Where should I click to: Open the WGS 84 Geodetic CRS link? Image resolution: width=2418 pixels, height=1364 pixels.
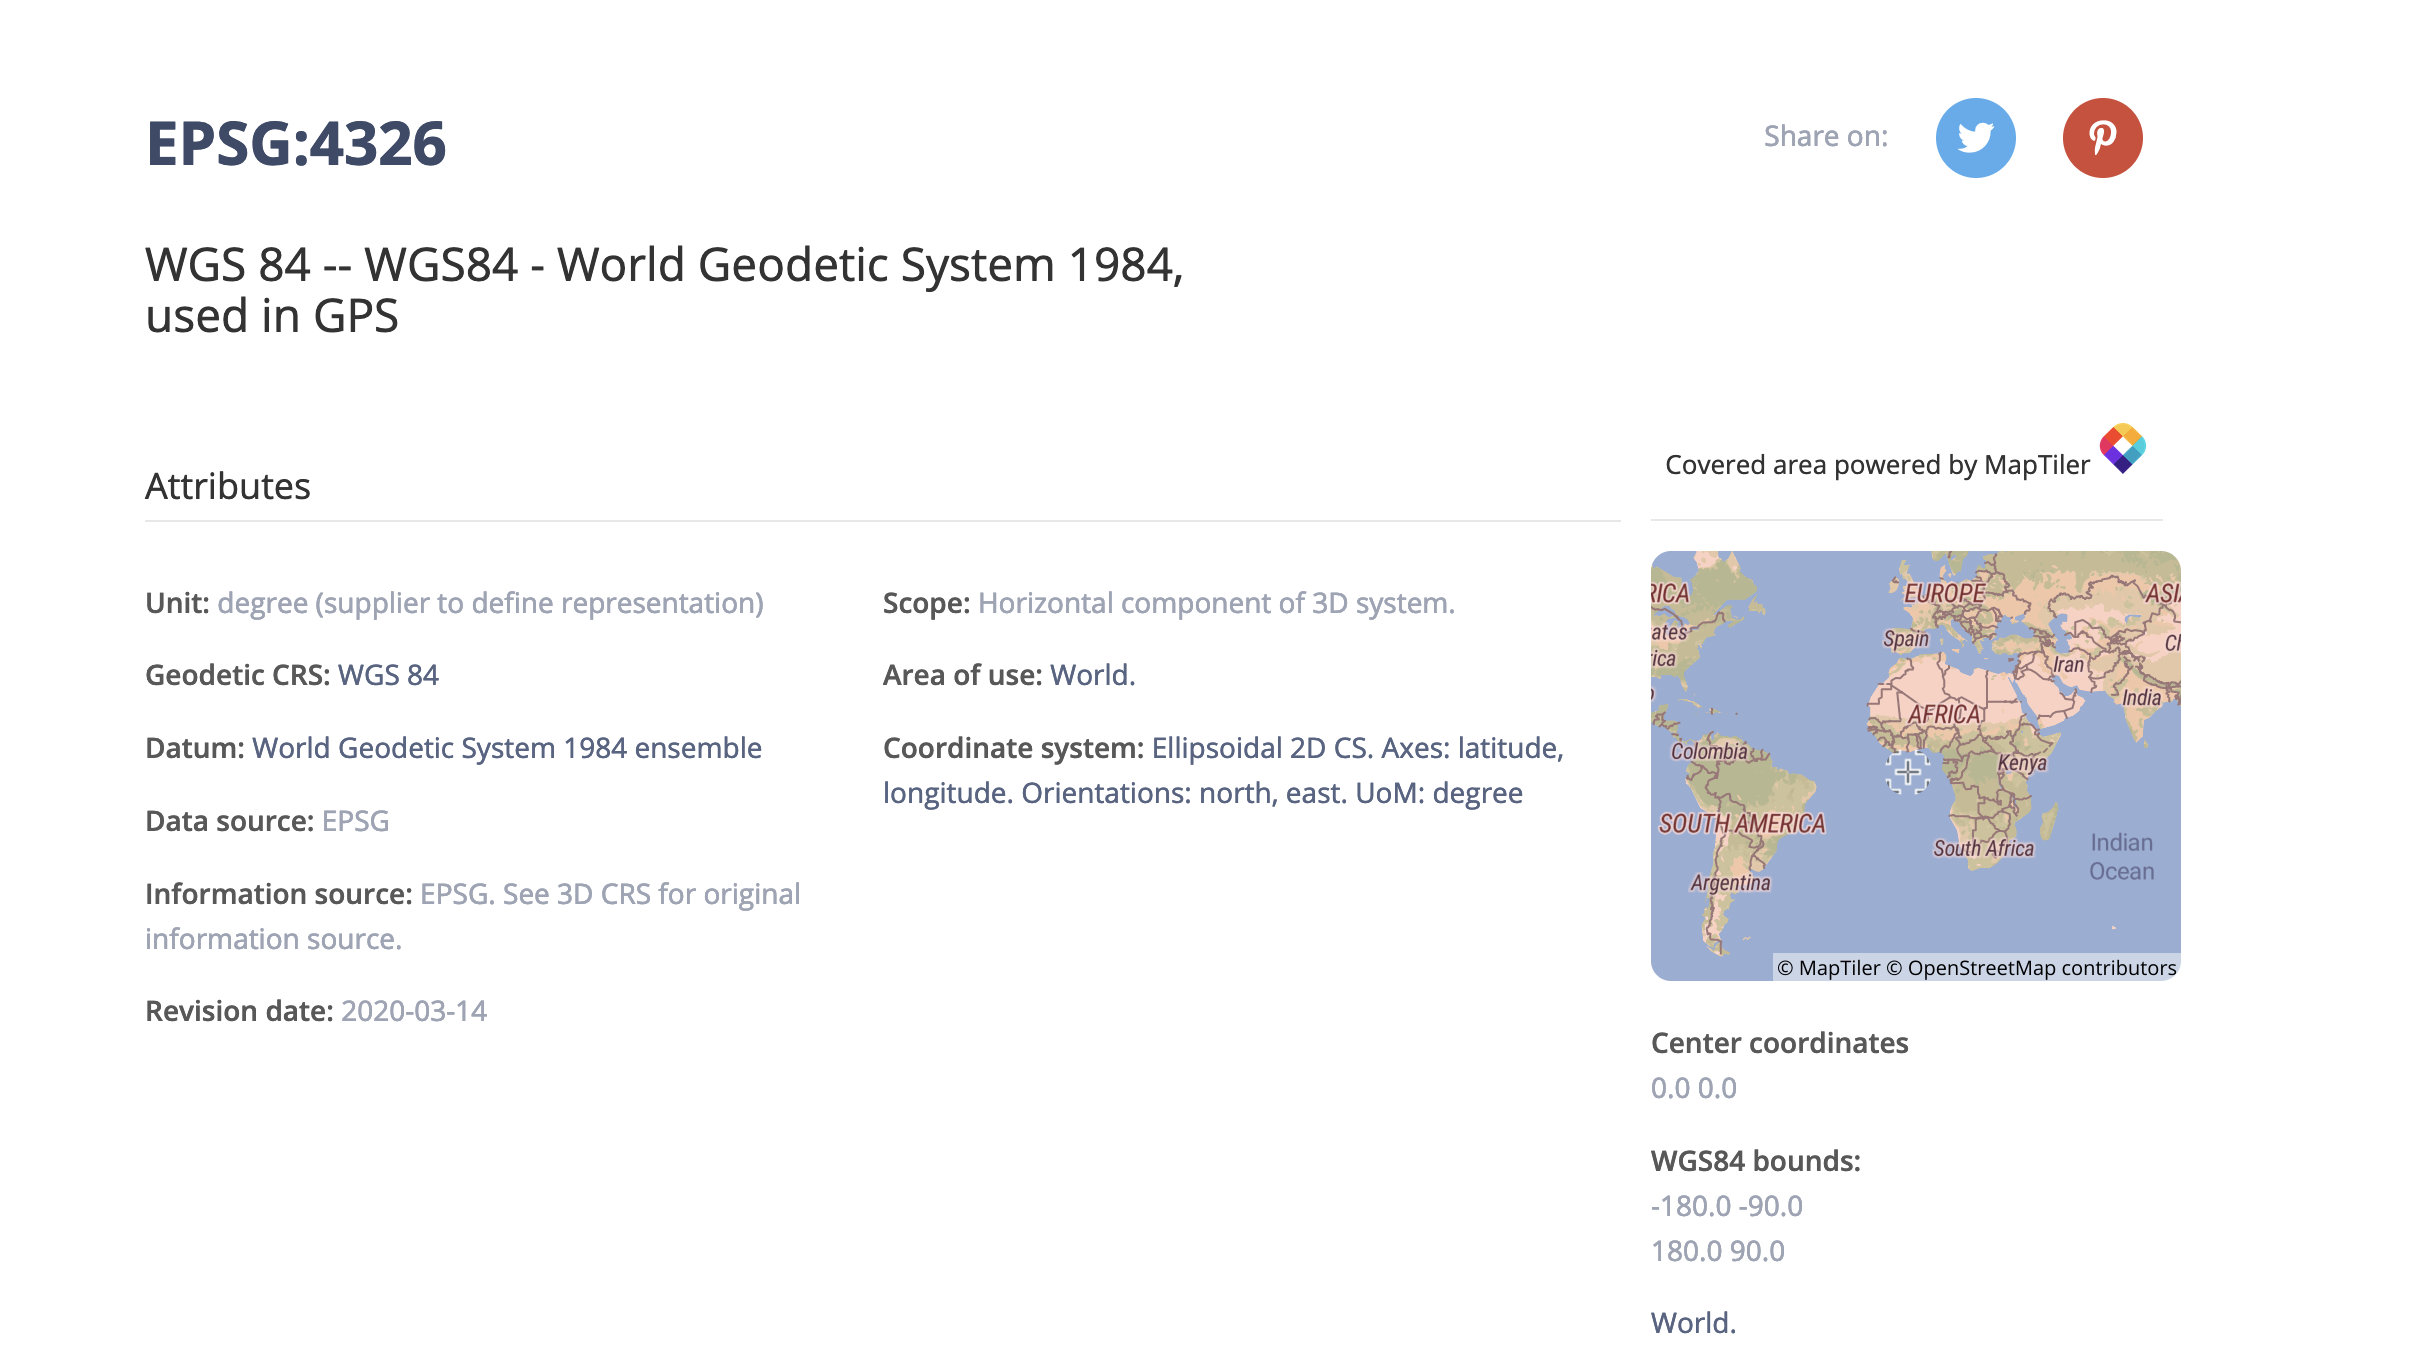[x=388, y=675]
